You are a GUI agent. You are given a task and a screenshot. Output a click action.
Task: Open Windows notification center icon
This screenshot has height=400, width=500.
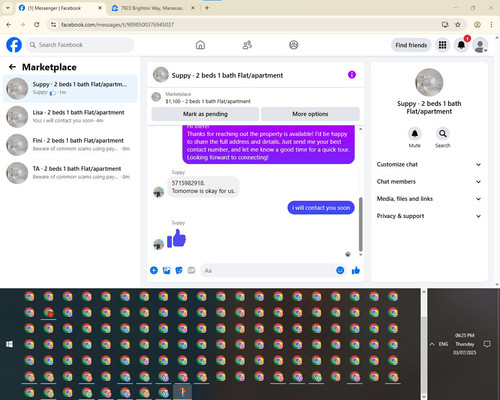click(487, 344)
